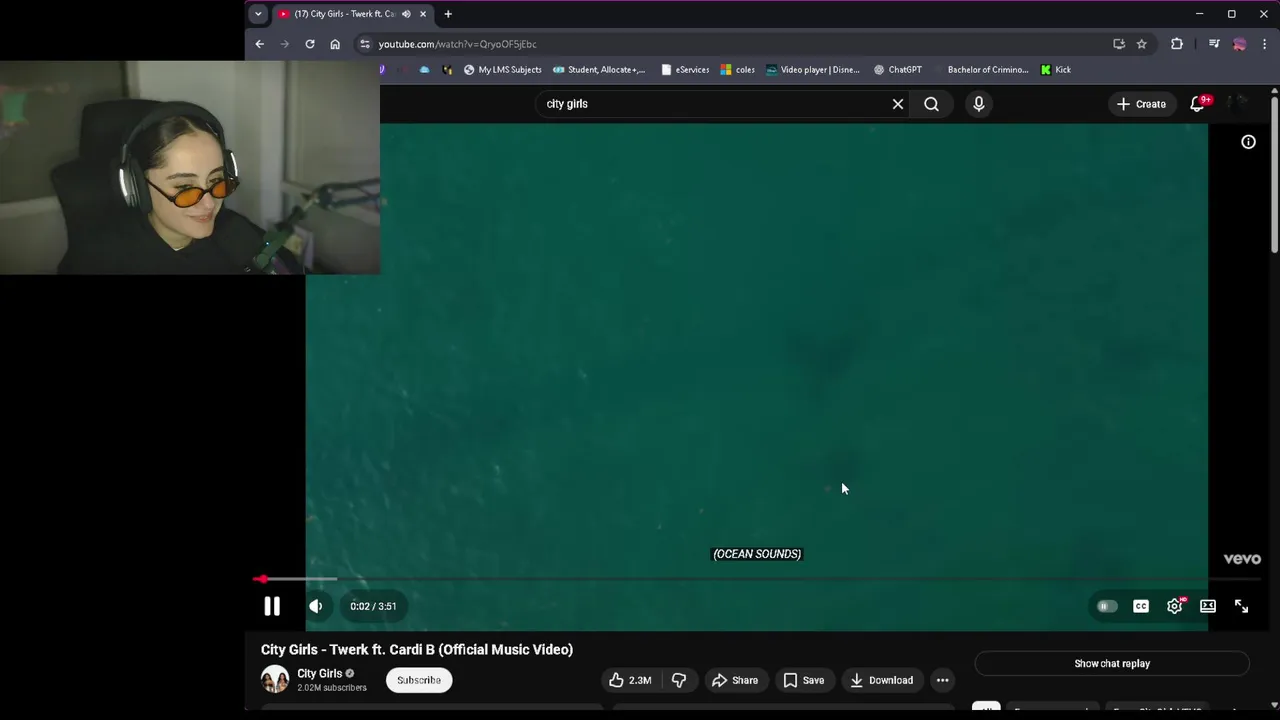1280x720 pixels.
Task: Open more actions three-dot menu
Action: click(942, 680)
